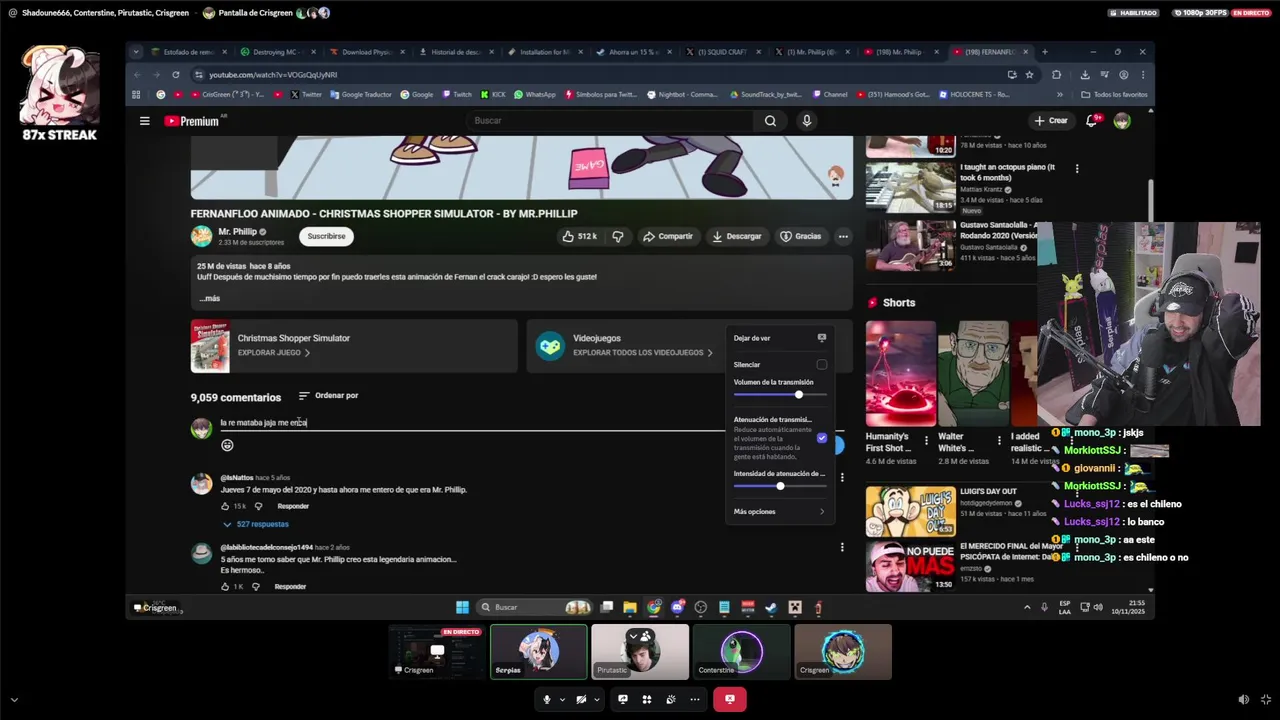Disconnect from the Discord call
Image resolution: width=1280 pixels, height=720 pixels.
(x=730, y=700)
